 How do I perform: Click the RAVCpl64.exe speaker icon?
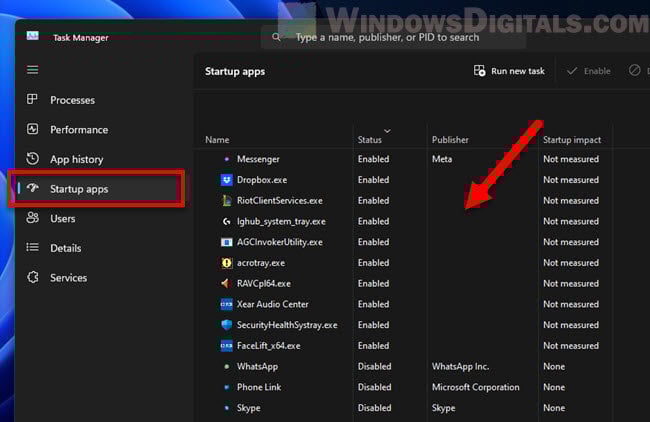[226, 284]
